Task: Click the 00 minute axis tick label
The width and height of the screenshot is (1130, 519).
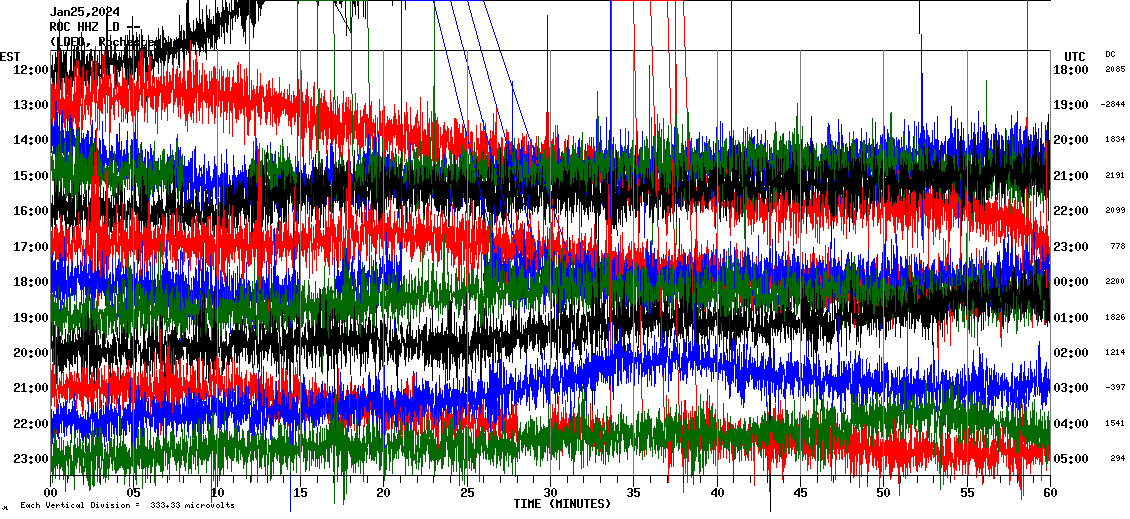Action: coord(51,492)
